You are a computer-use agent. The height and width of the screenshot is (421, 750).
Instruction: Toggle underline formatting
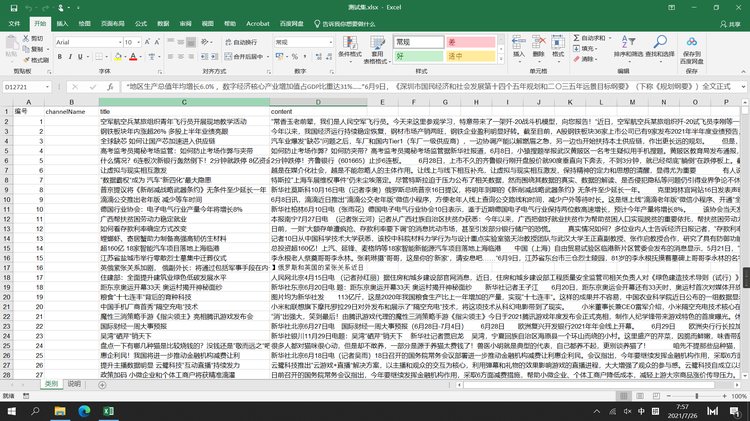coord(80,56)
